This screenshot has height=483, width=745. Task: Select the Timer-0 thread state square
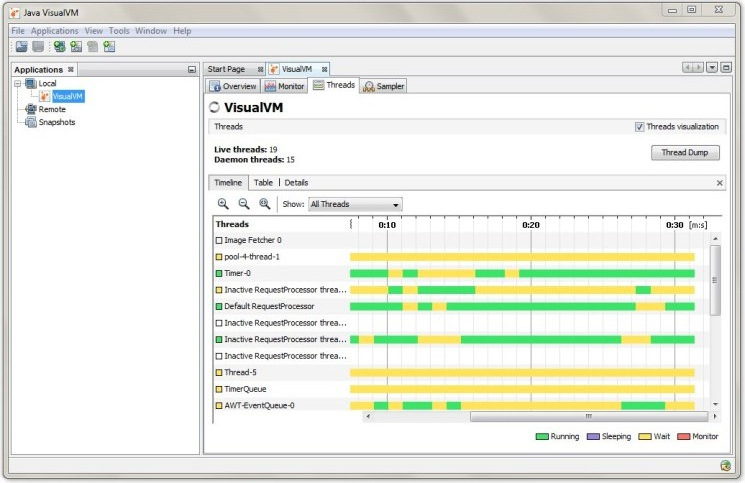click(219, 274)
